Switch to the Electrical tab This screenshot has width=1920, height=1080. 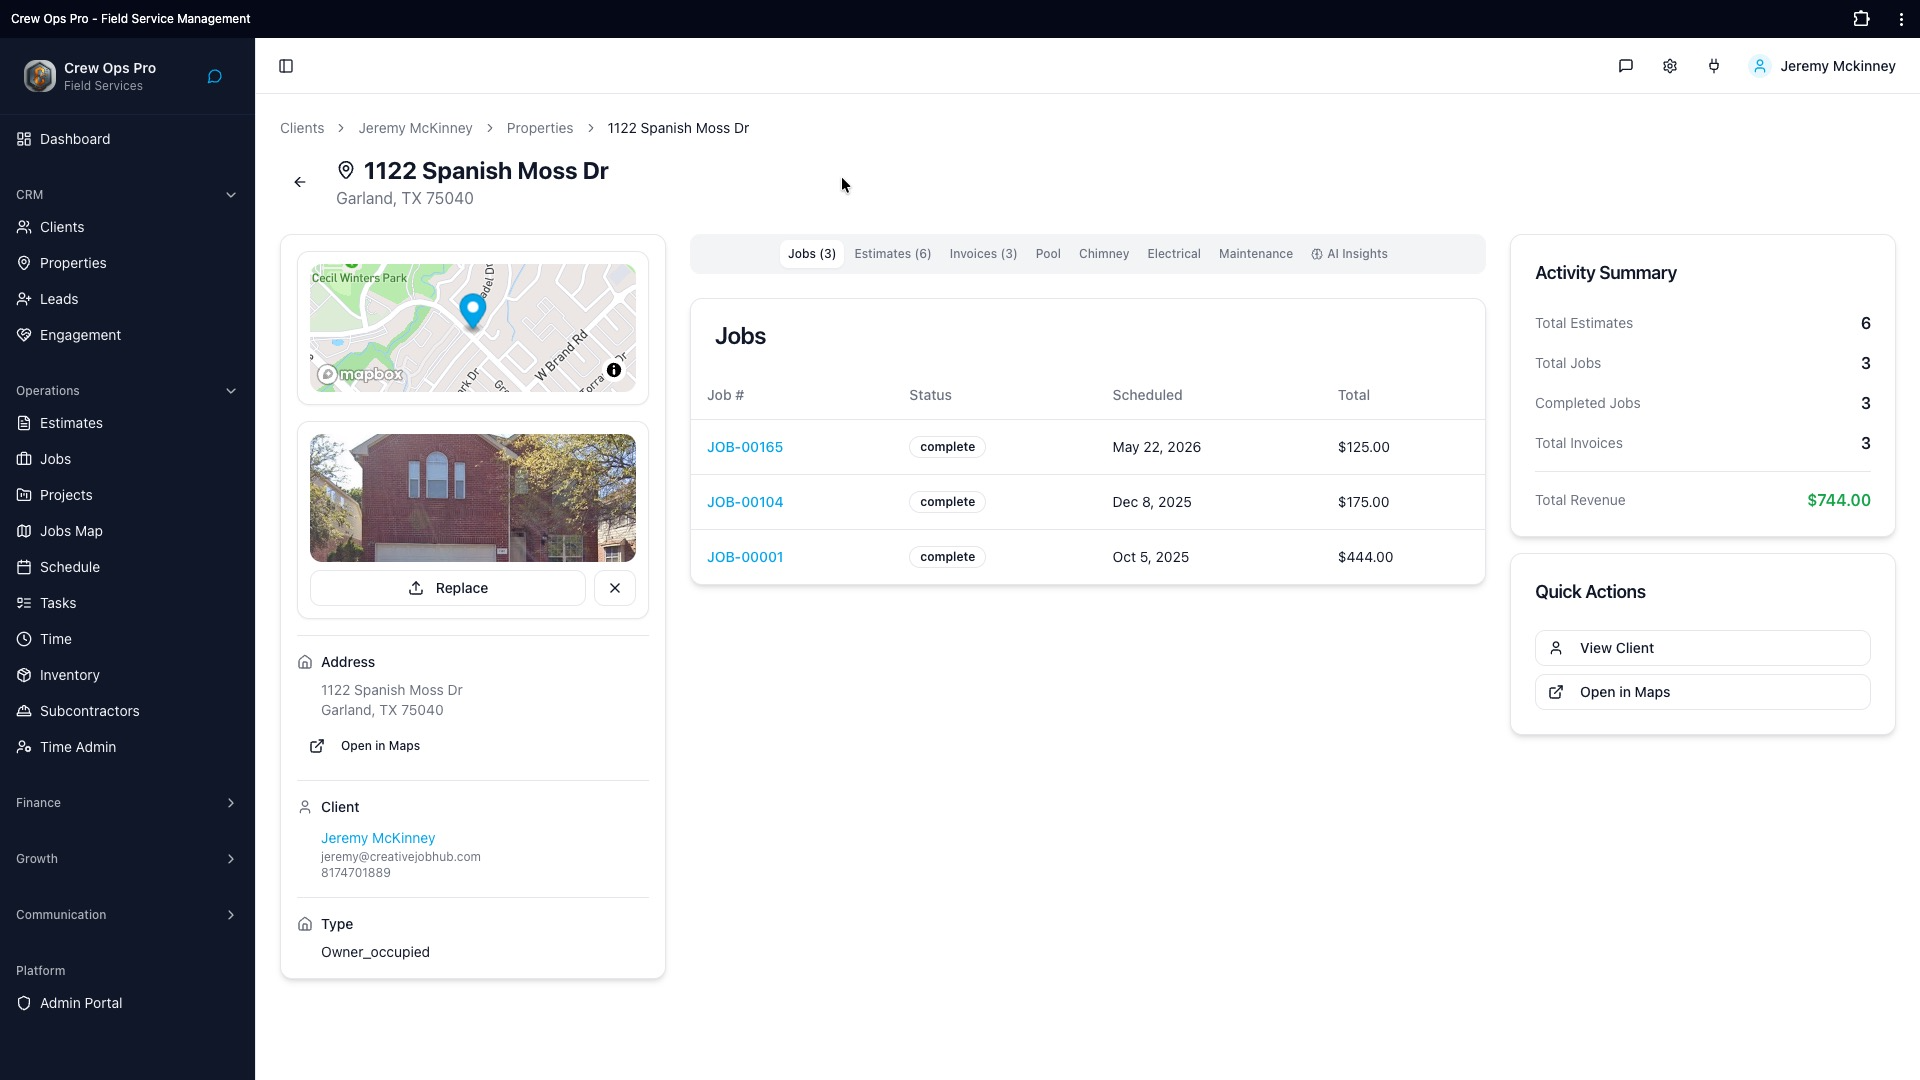coord(1174,254)
